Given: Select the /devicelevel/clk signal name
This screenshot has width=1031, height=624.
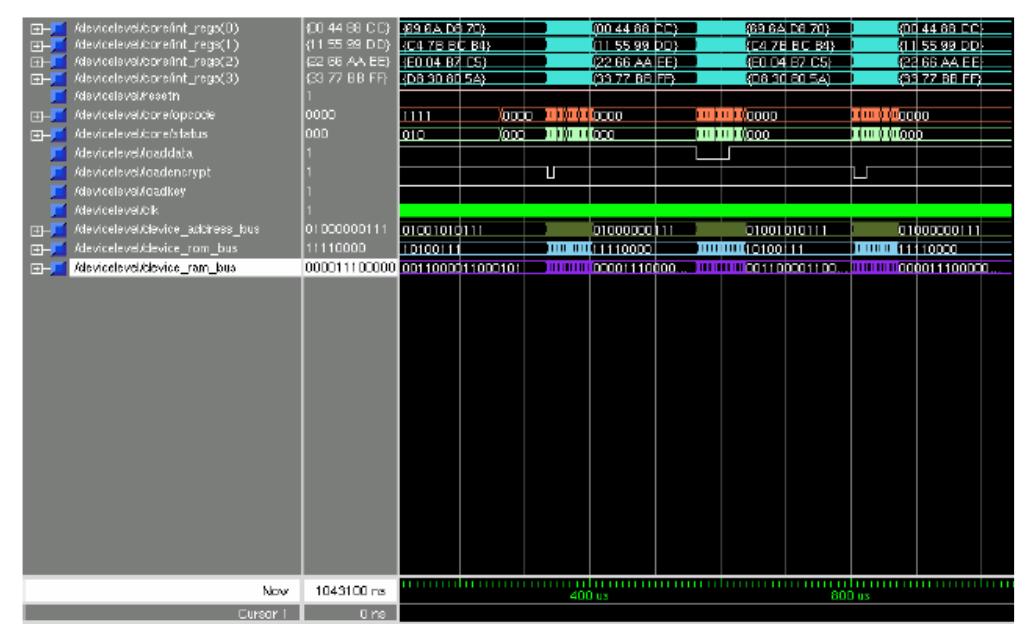Looking at the screenshot, I should tap(116, 210).
